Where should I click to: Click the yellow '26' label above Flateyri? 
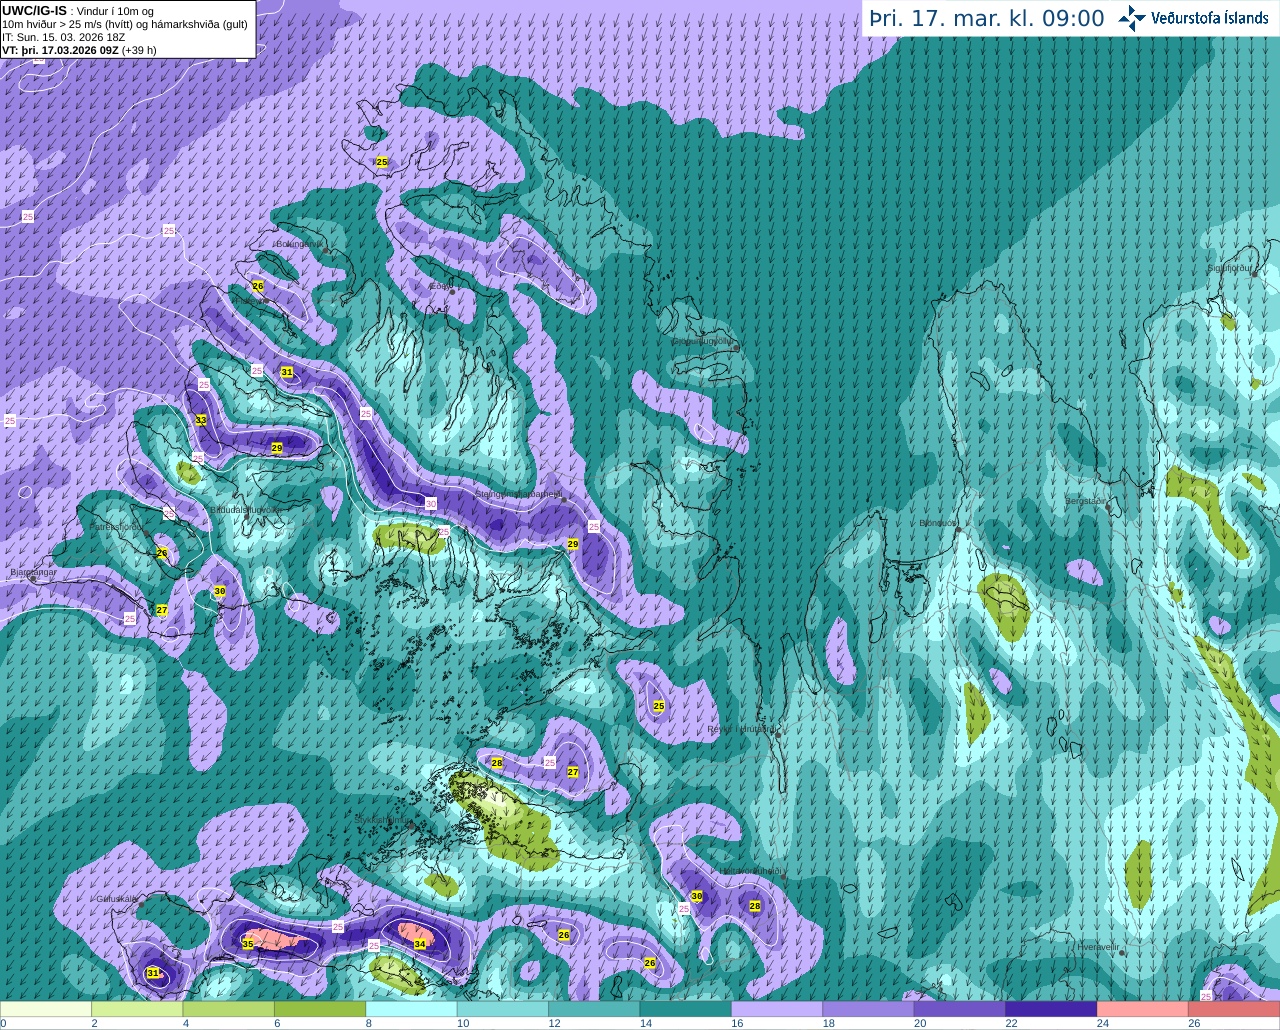coord(258,286)
